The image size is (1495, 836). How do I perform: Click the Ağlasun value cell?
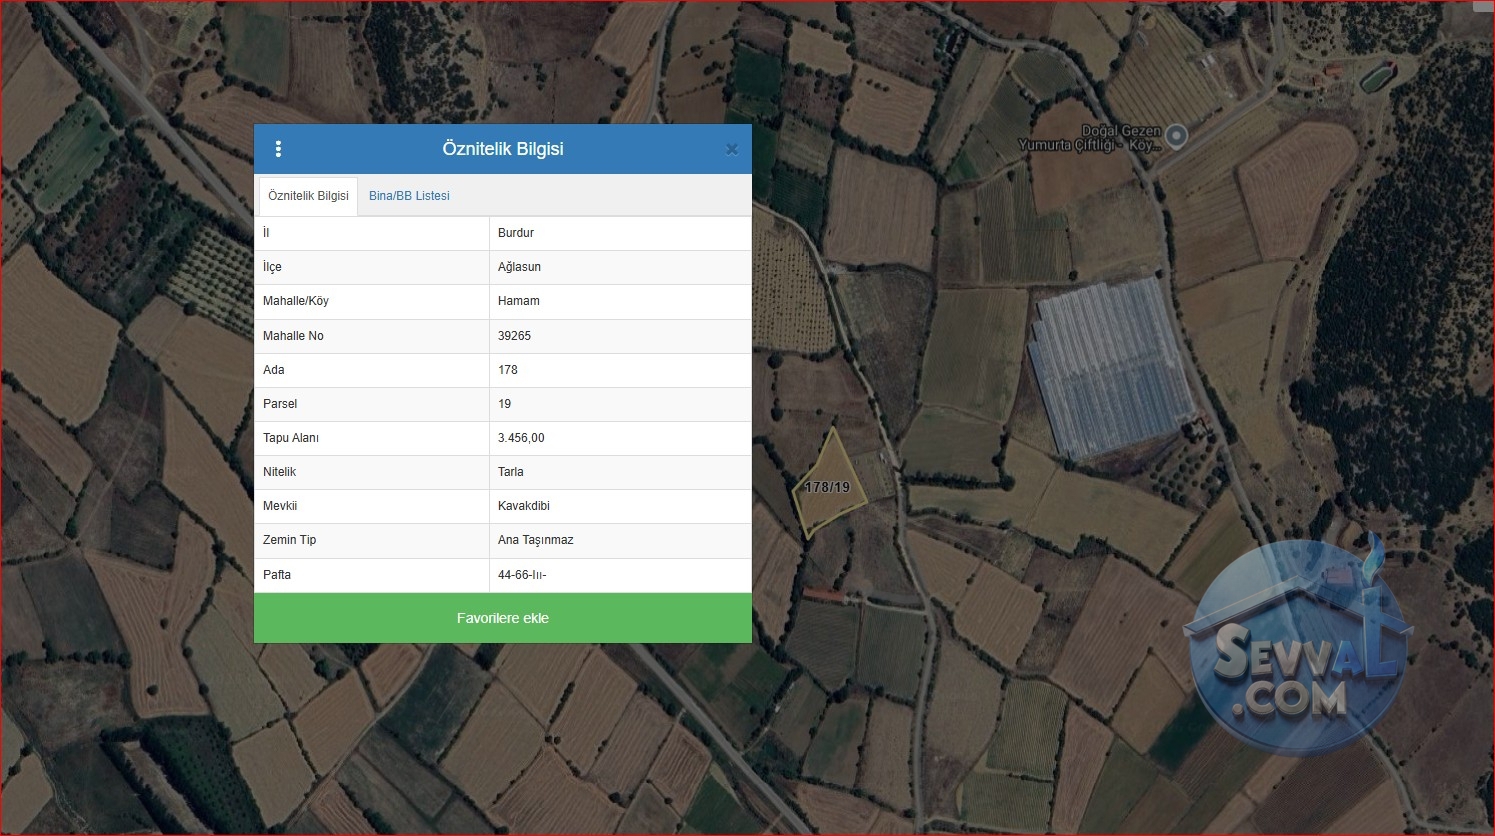click(x=620, y=267)
